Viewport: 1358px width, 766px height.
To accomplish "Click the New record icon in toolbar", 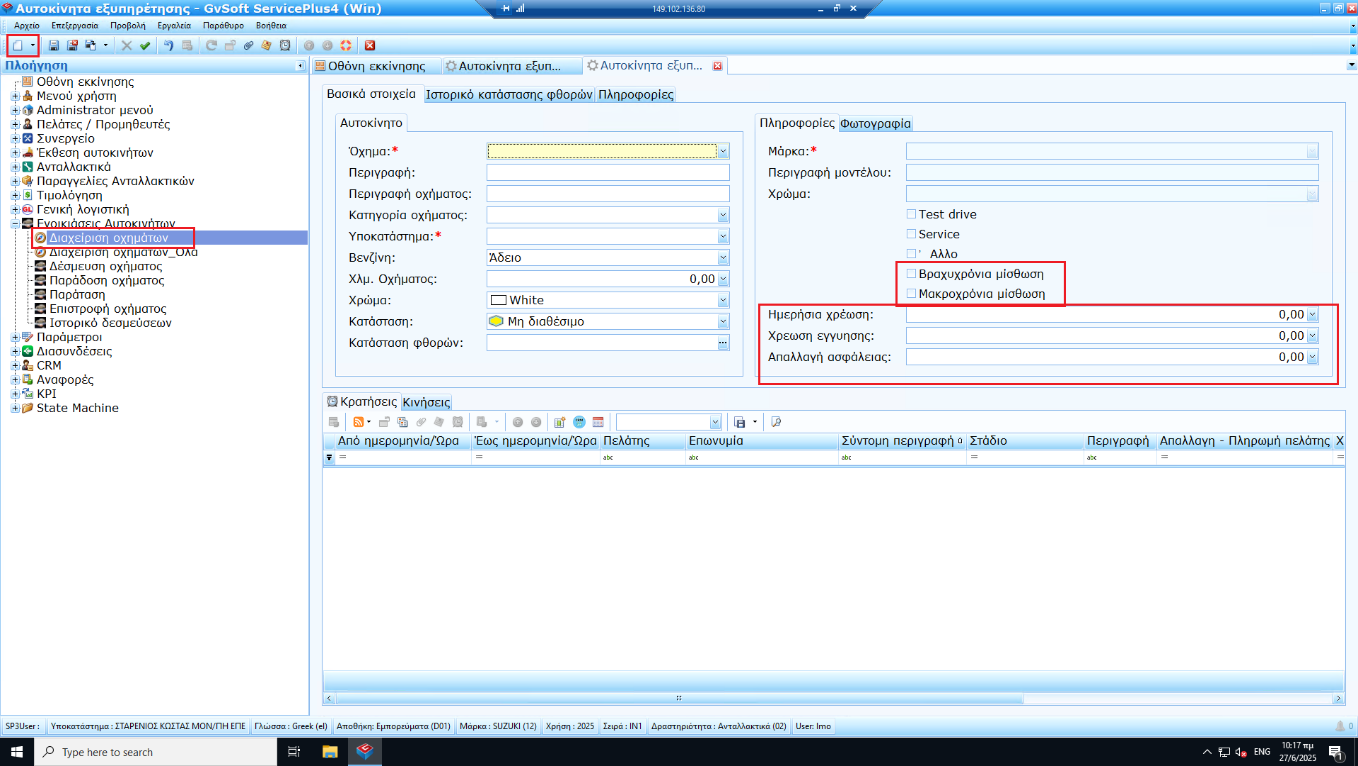I will click(17, 45).
